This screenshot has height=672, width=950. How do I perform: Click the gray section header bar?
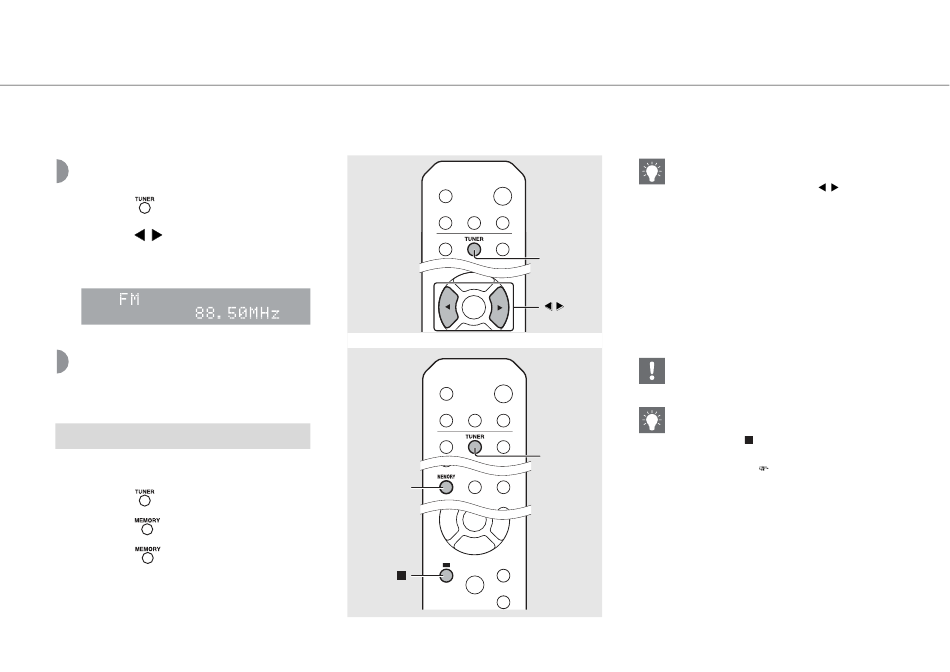coord(182,436)
